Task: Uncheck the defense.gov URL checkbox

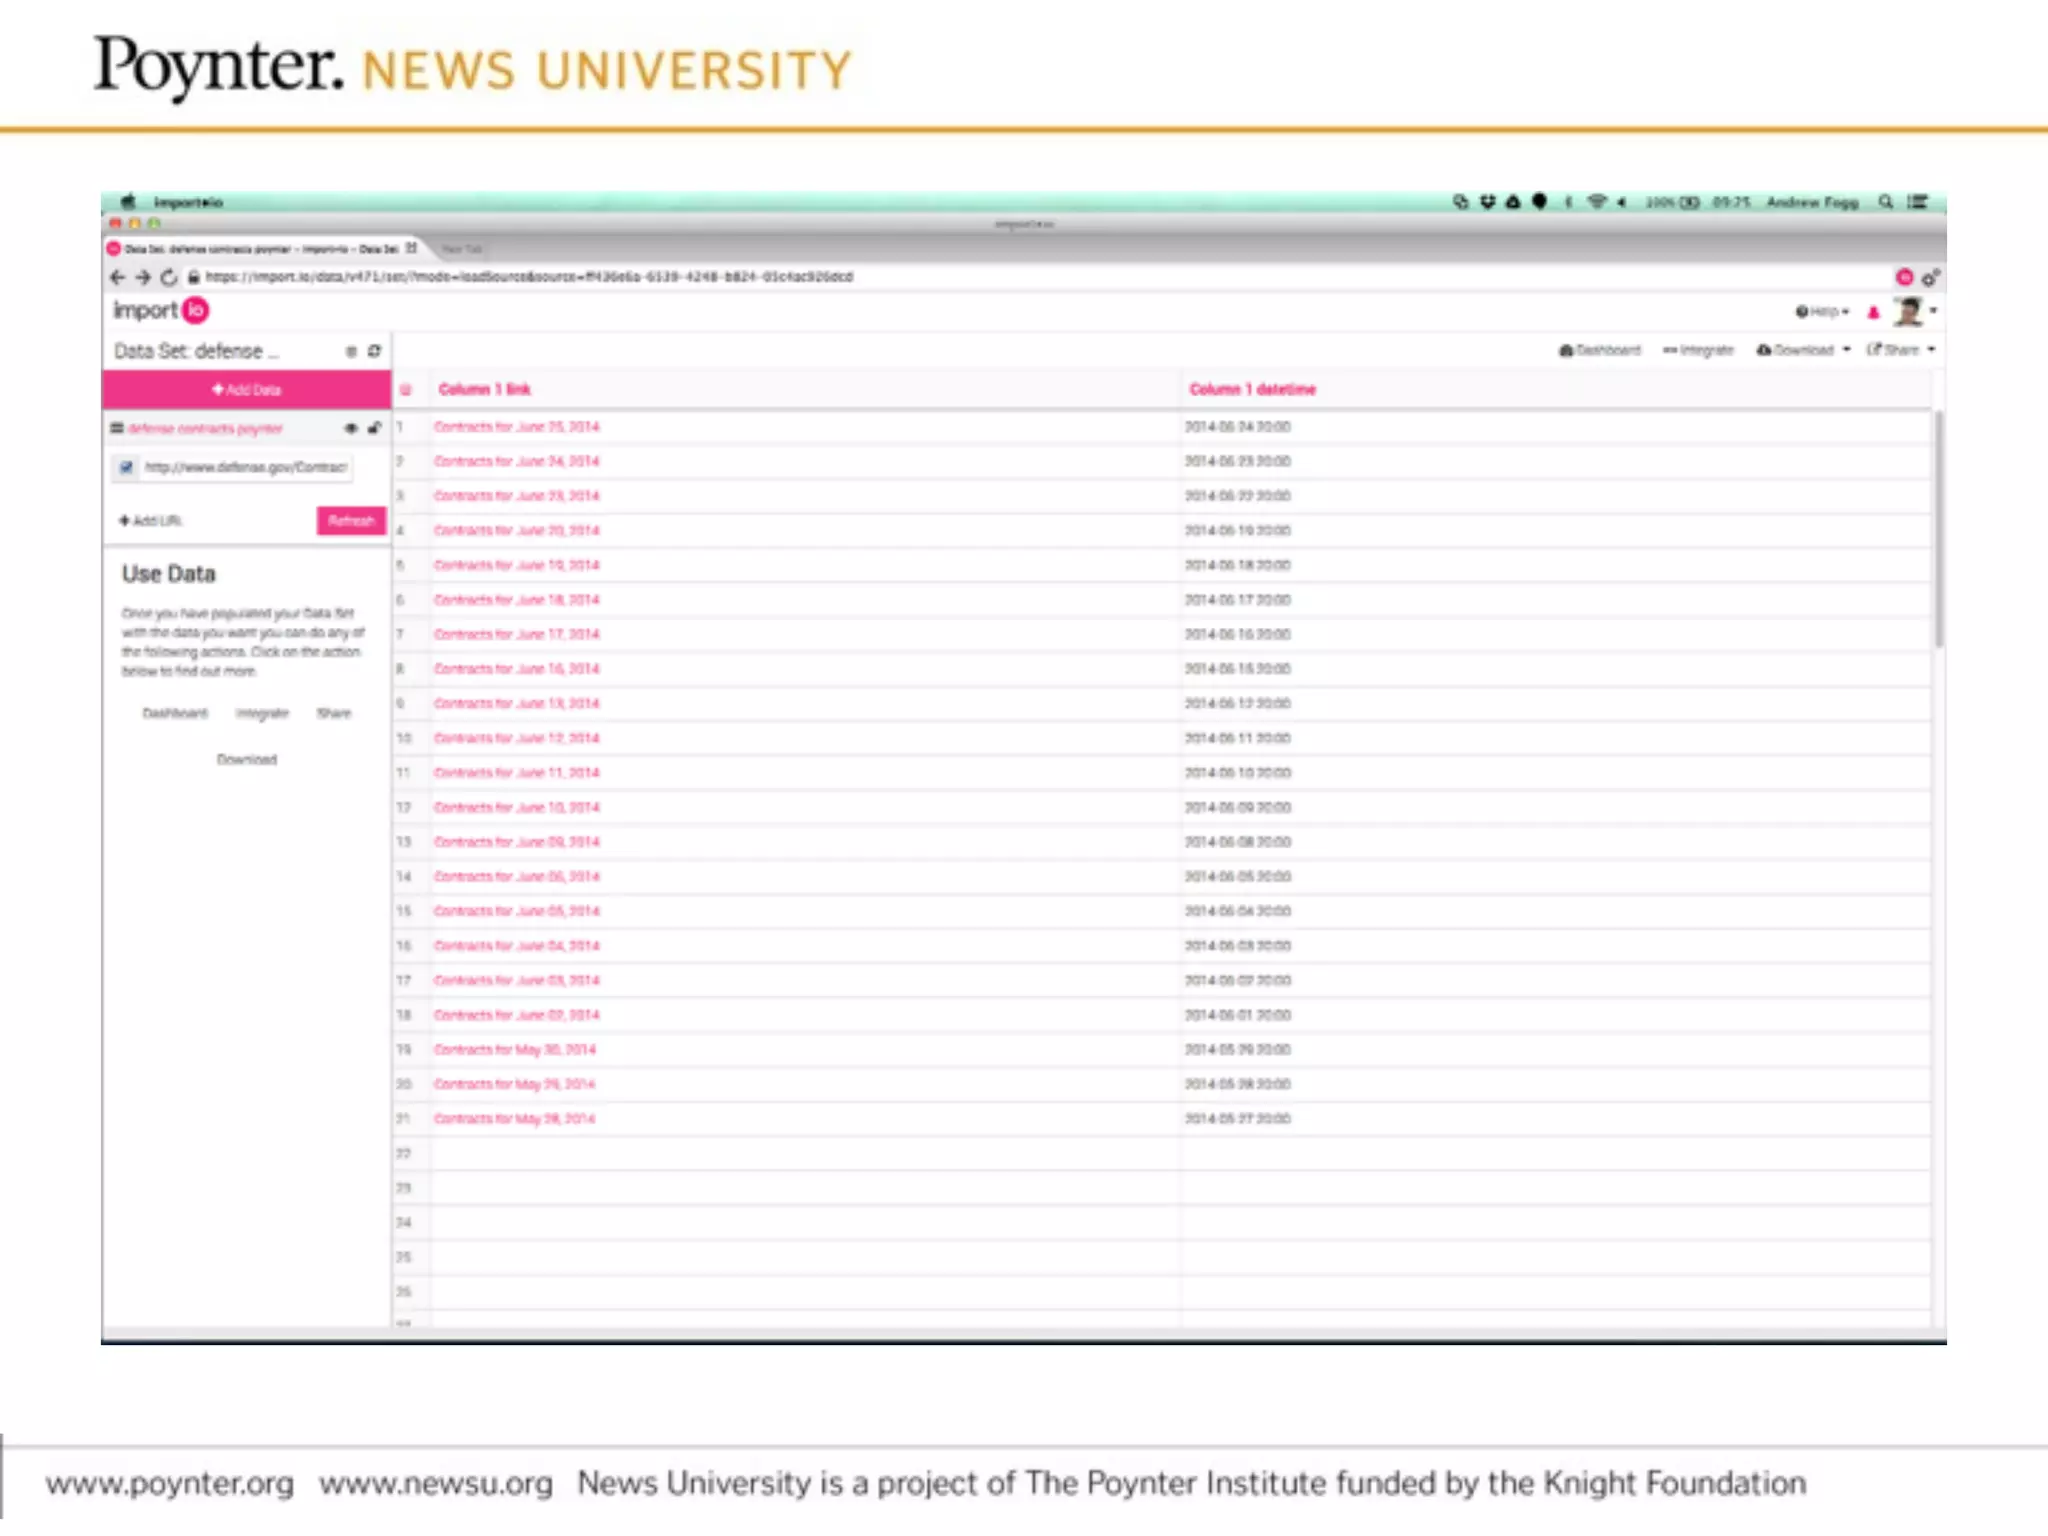Action: pos(126,467)
